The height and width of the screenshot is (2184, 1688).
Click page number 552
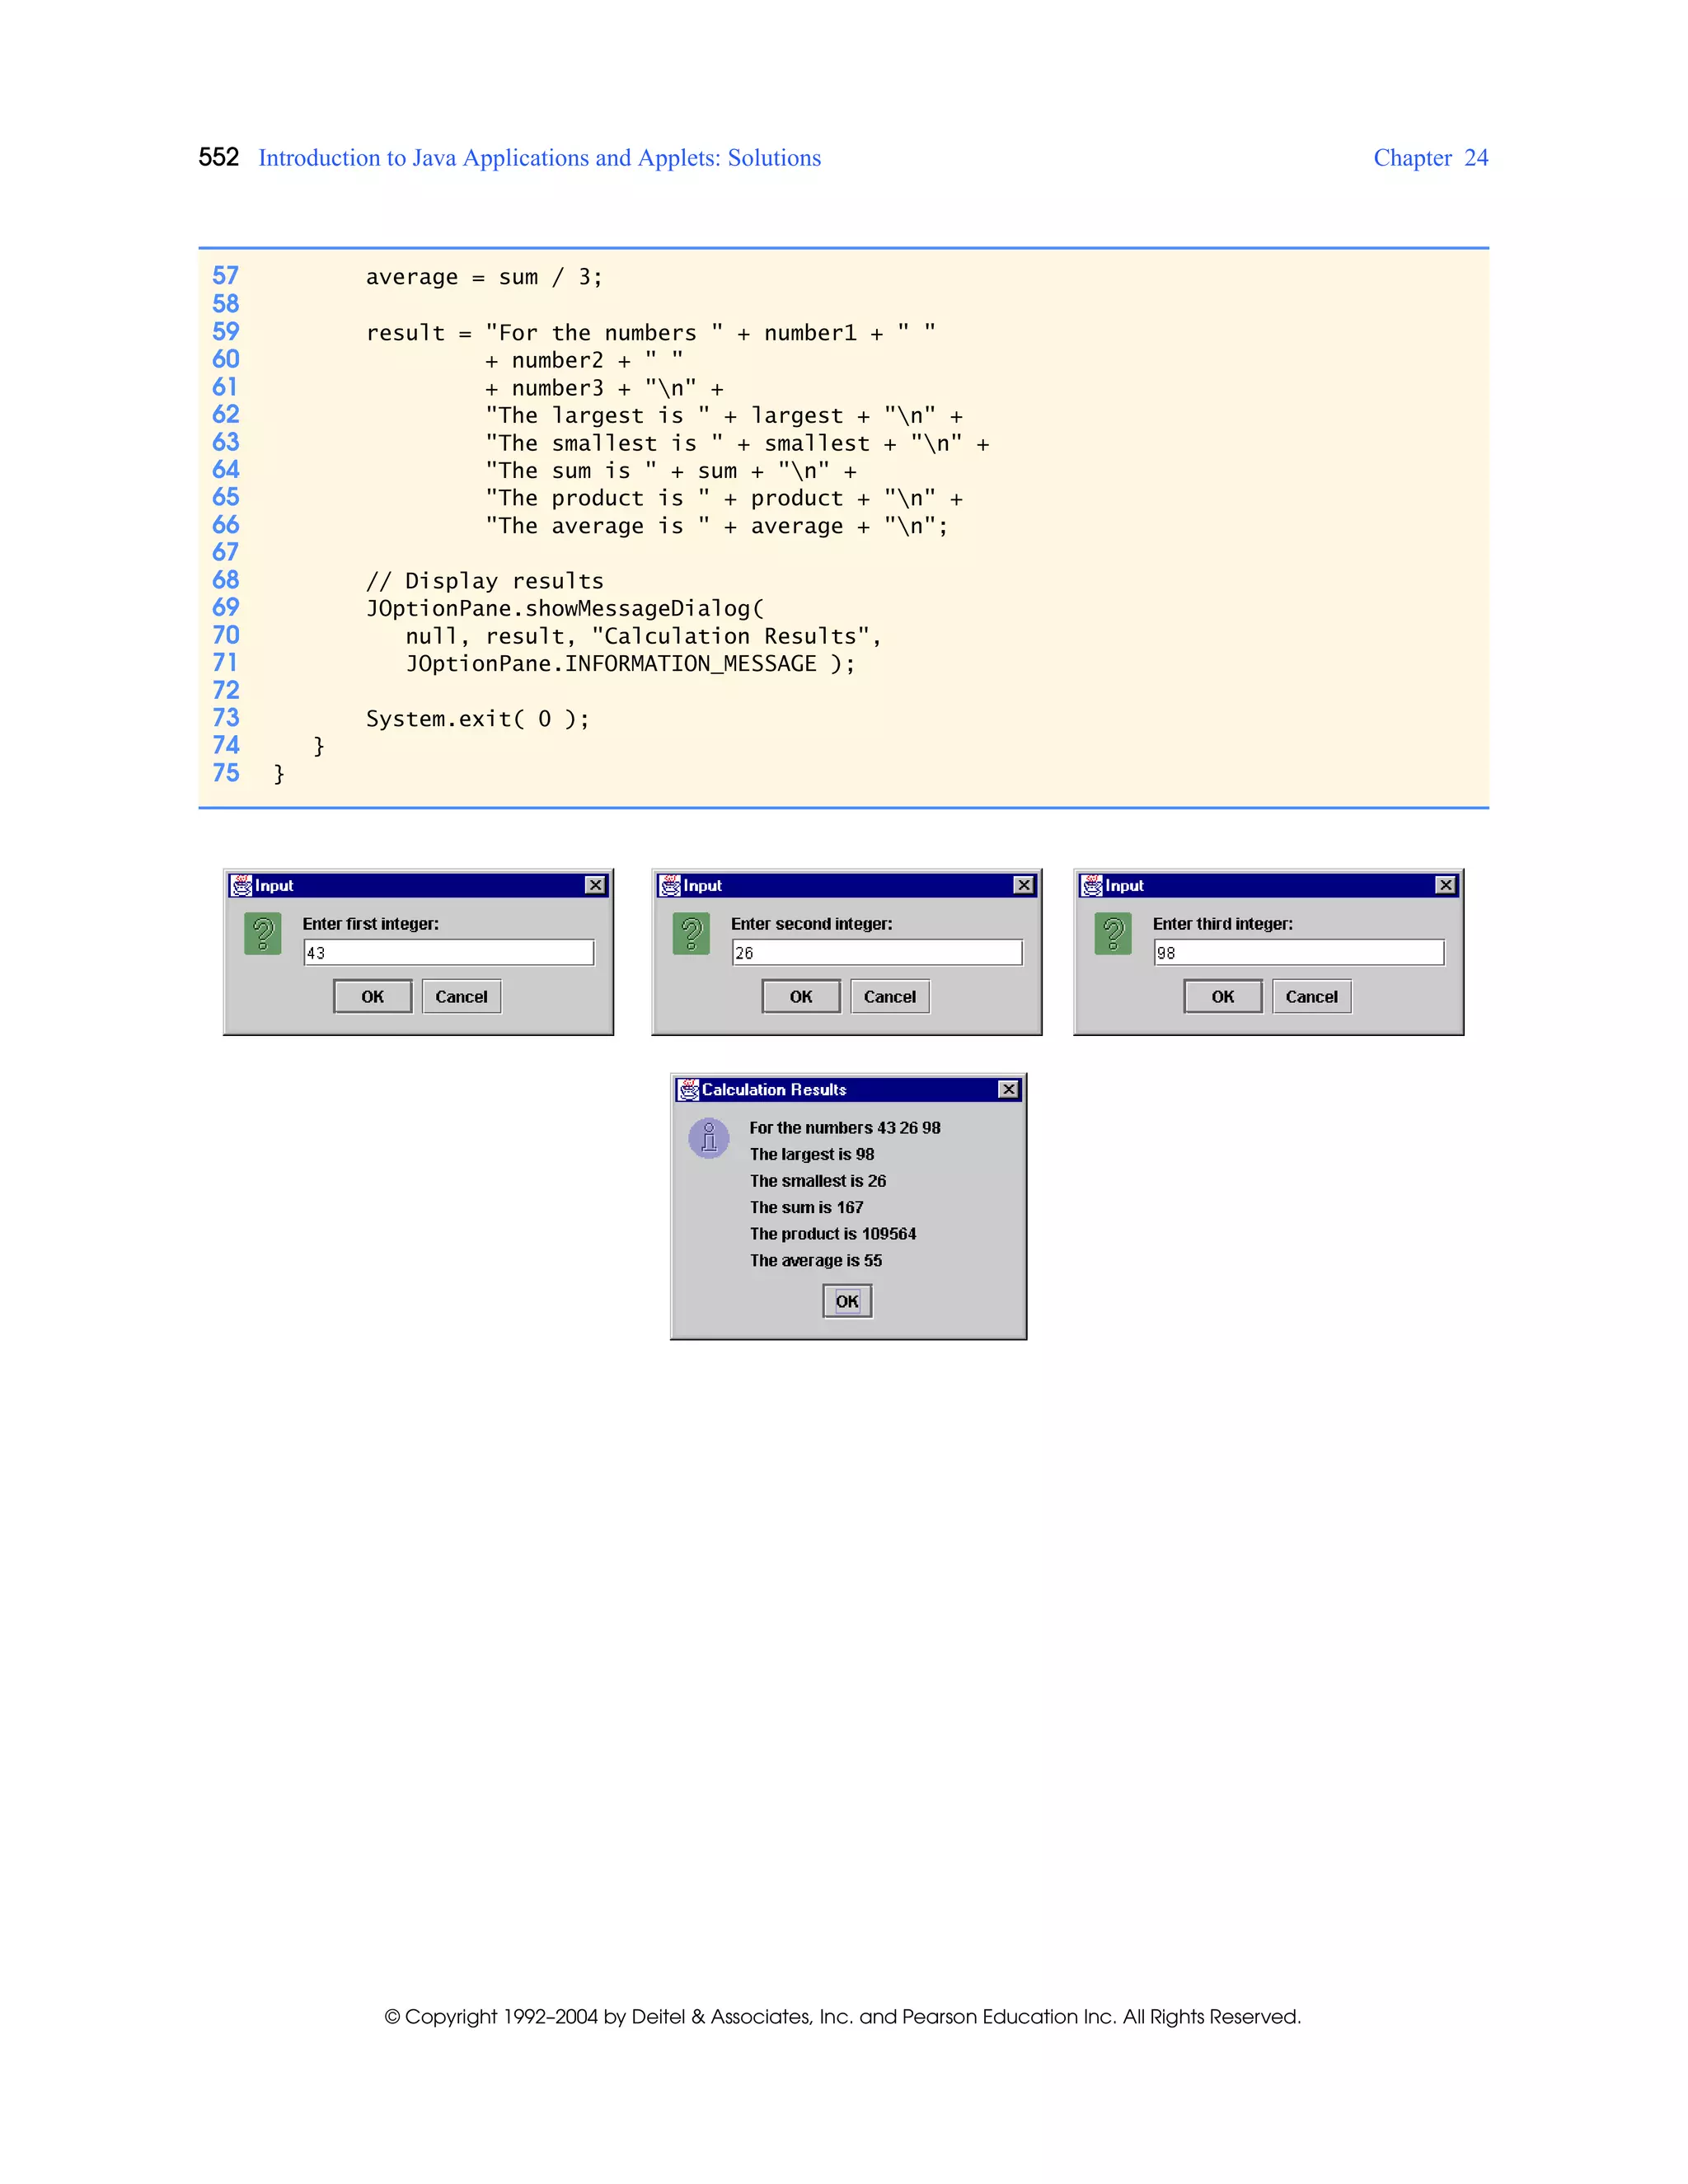pyautogui.click(x=219, y=157)
